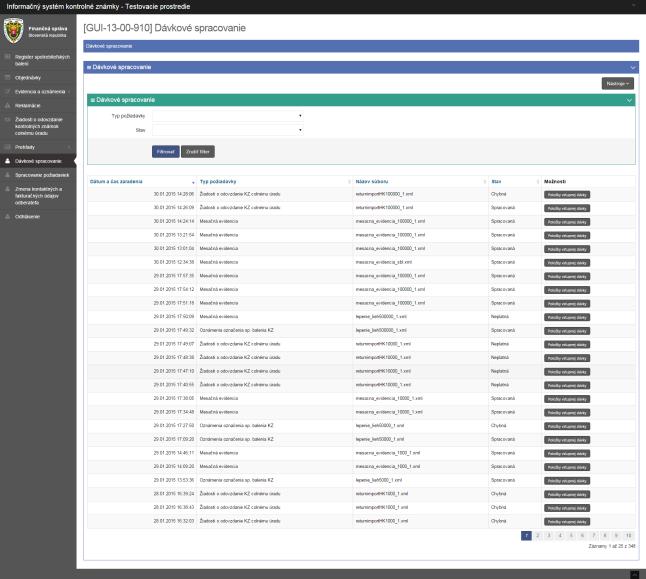Click the Finančná správa coat-of-arms logo
646x579 pixels.
pyautogui.click(x=14, y=30)
